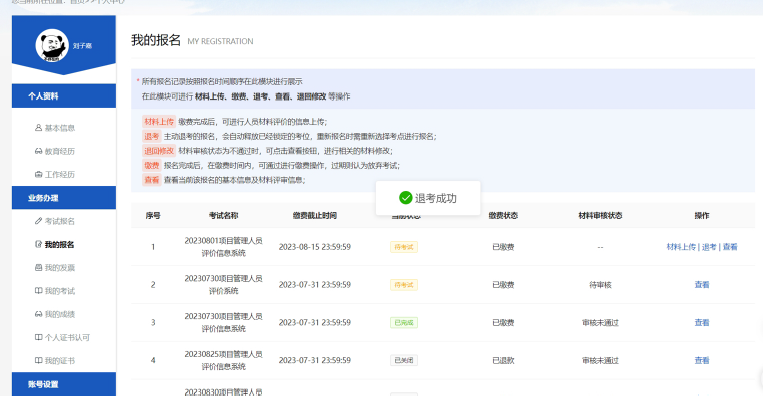
Task: Open 我的证书 menu item
Action: tap(59, 360)
